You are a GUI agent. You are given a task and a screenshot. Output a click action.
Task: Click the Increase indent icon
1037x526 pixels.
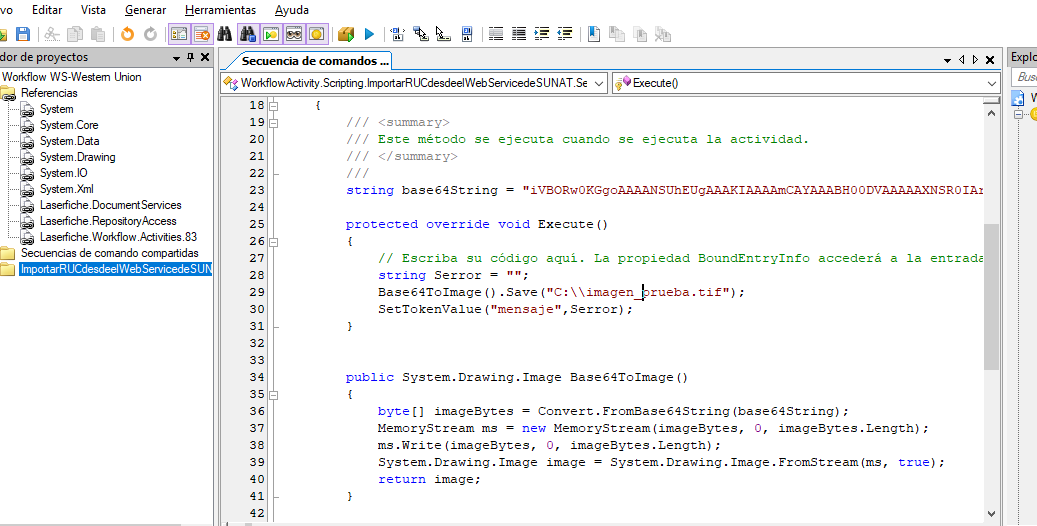tap(542, 34)
